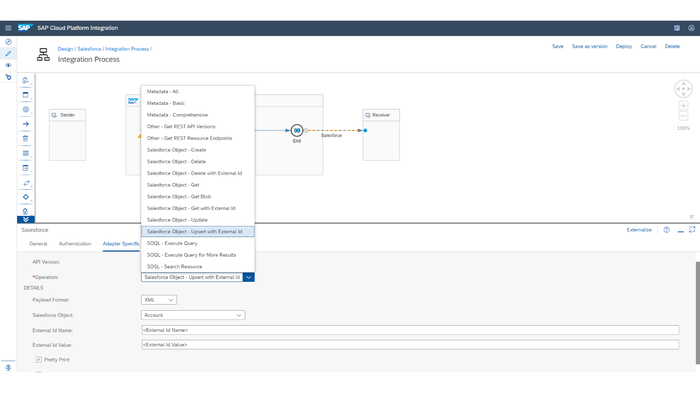Screen dimensions: 700x393
Task: Expand palette with the double chevron
Action: 26,219
